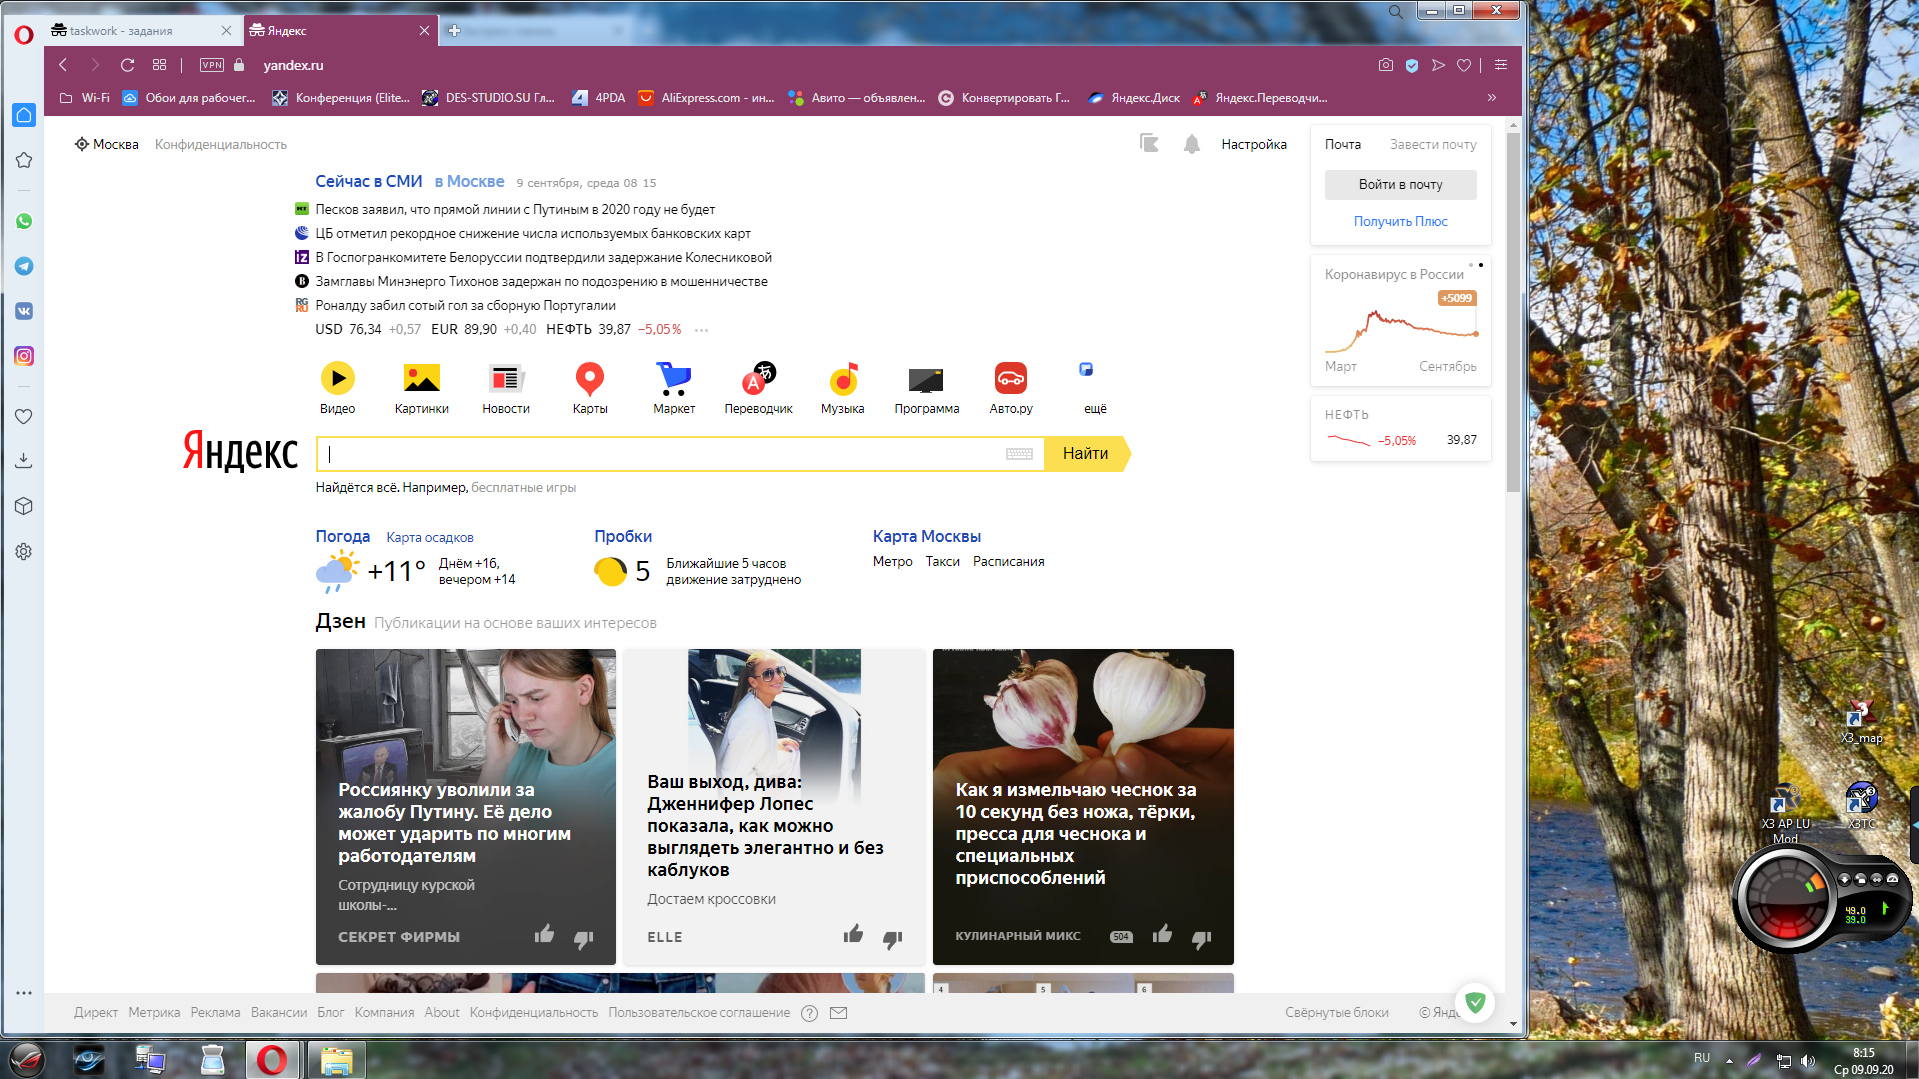Dislike the Секрет фирмы Zen article
The width and height of the screenshot is (1919, 1079).
tap(584, 938)
